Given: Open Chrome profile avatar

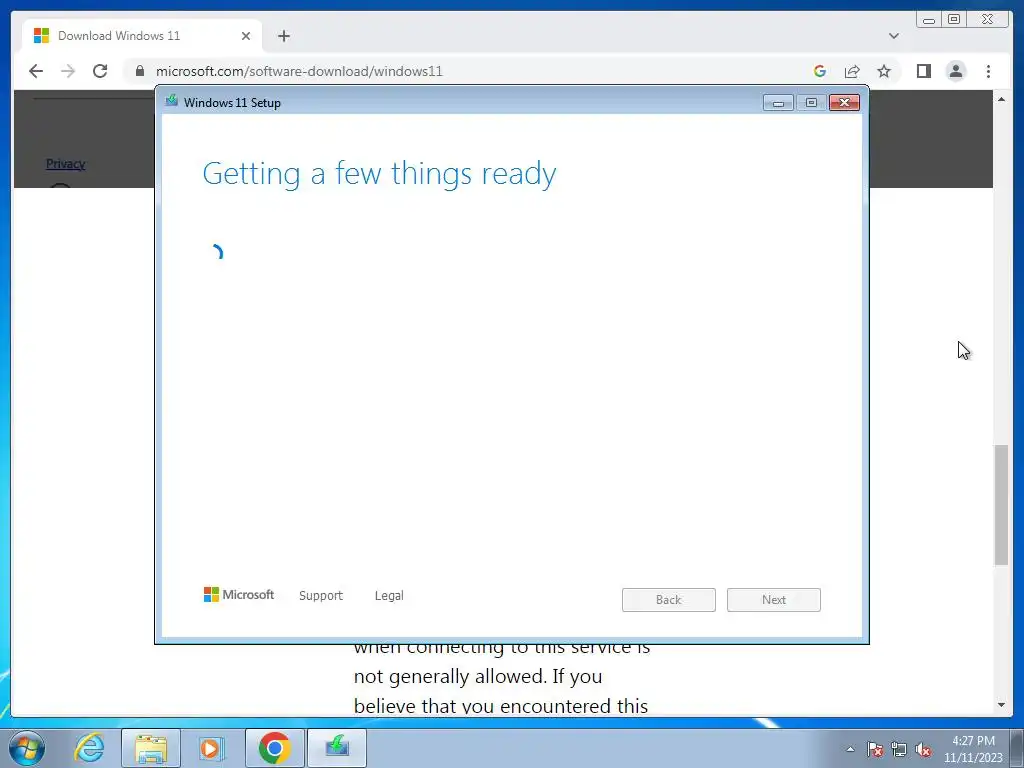Looking at the screenshot, I should point(955,71).
